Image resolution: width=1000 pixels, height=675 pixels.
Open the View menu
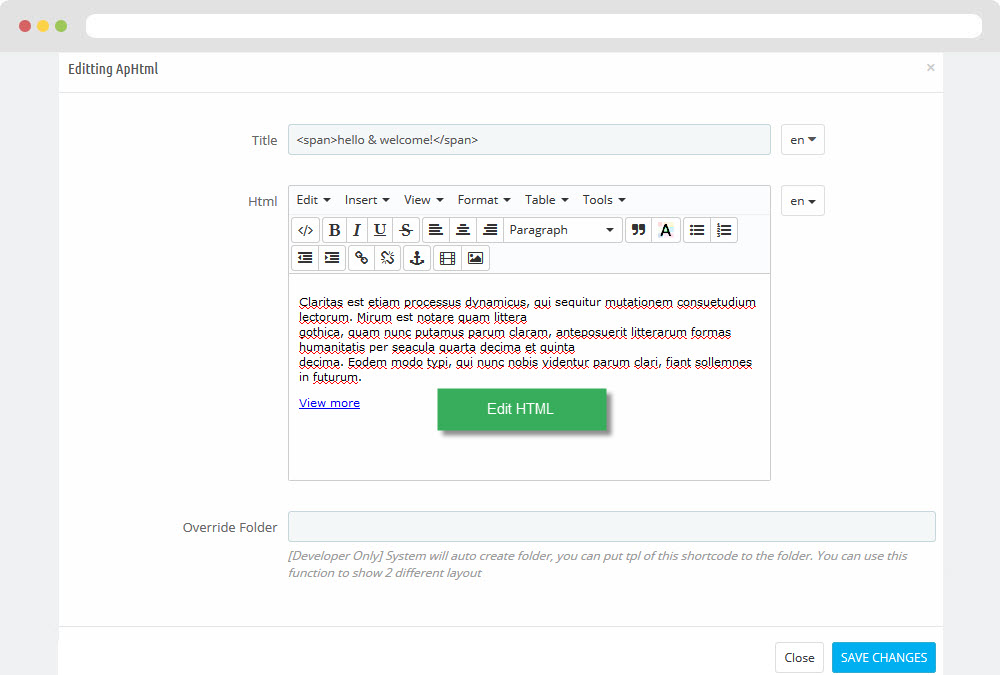423,200
